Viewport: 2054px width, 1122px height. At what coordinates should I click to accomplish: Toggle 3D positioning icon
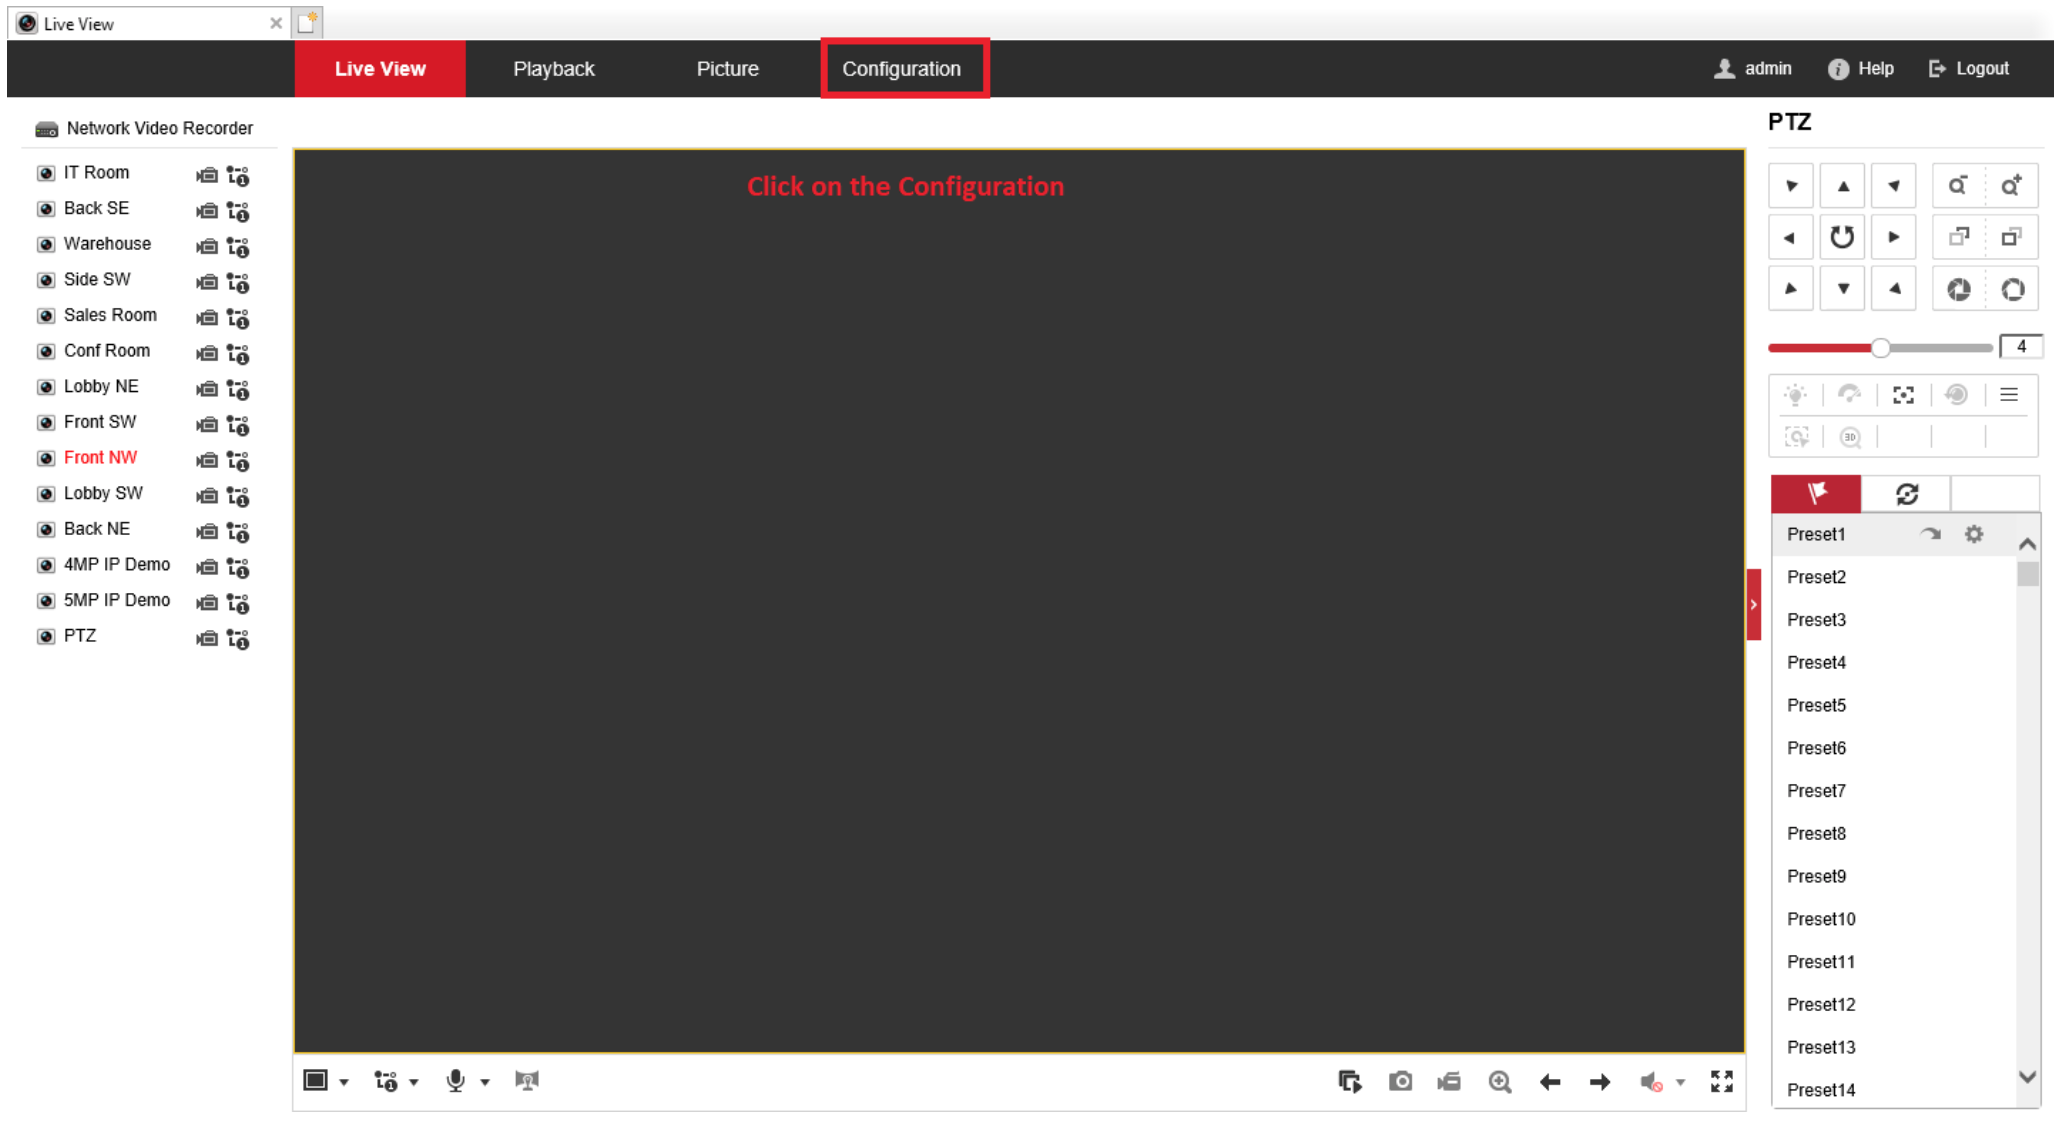tap(1850, 437)
